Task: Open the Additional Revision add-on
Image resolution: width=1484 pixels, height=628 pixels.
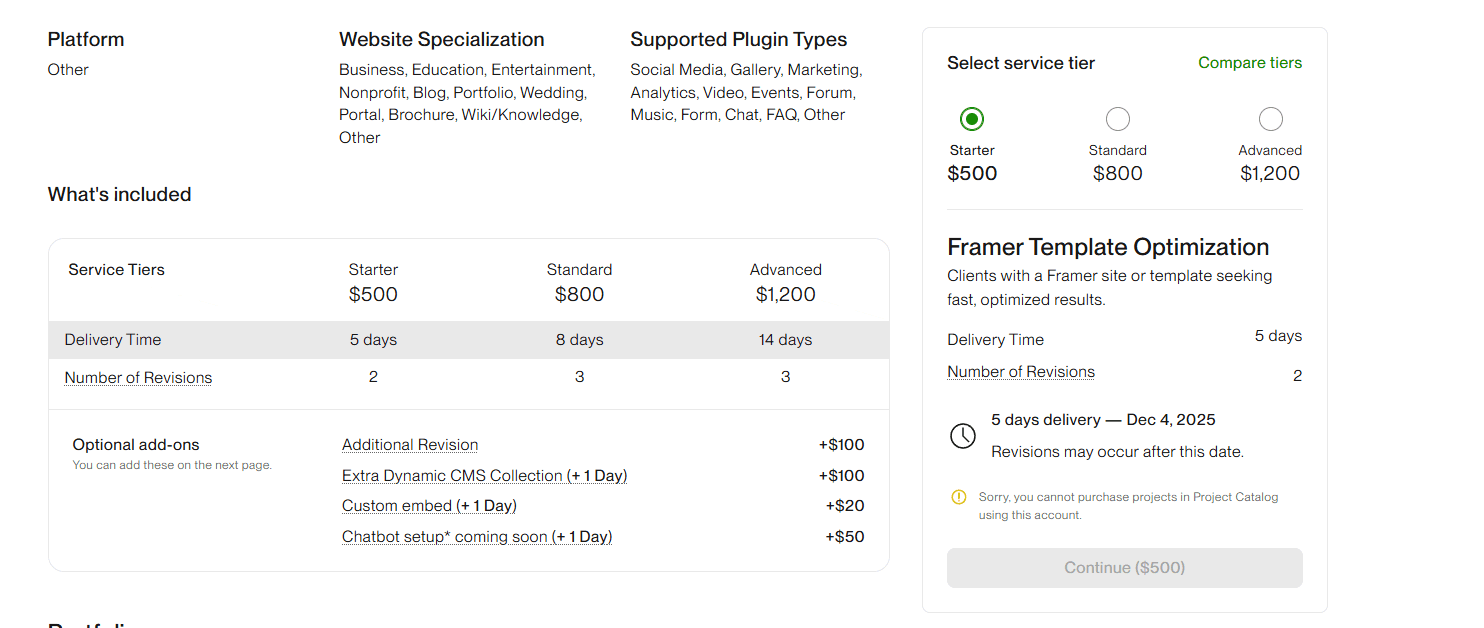Action: 410,445
